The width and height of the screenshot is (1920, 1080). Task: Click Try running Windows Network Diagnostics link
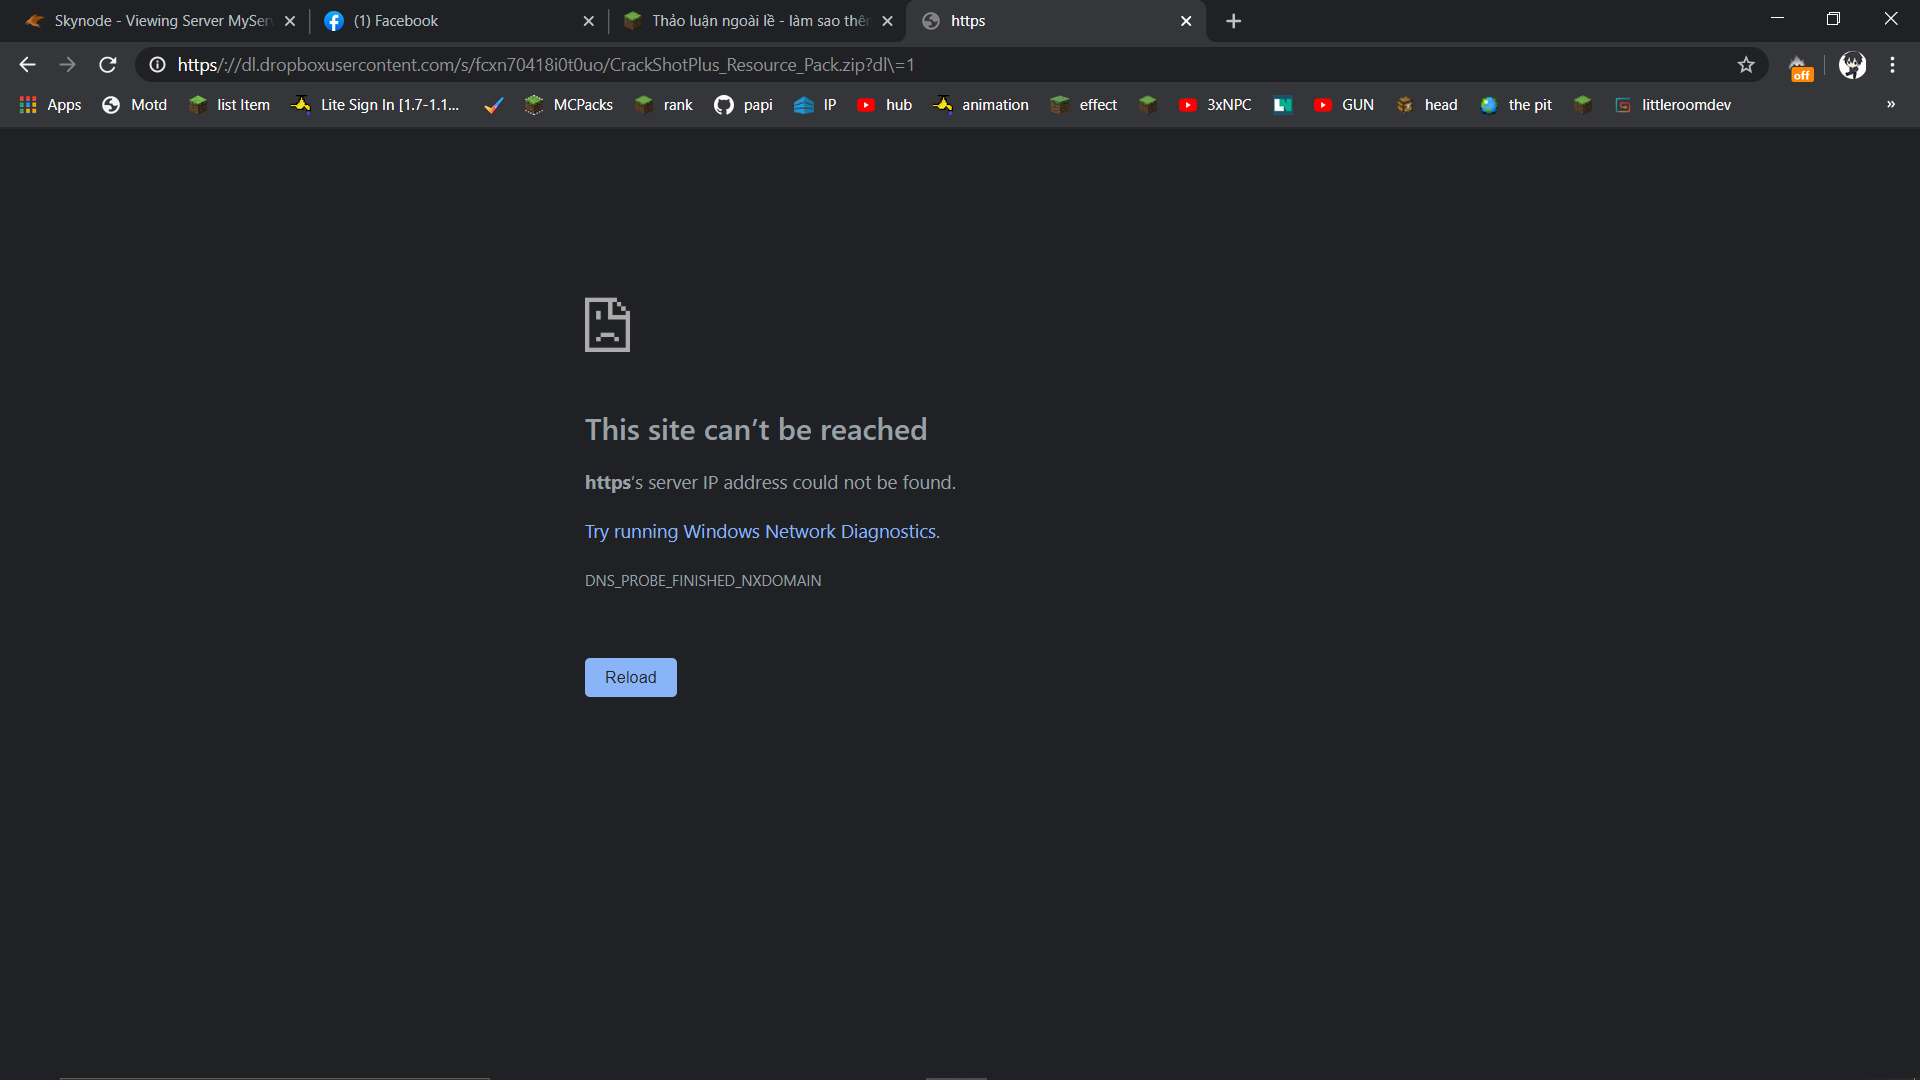[761, 532]
